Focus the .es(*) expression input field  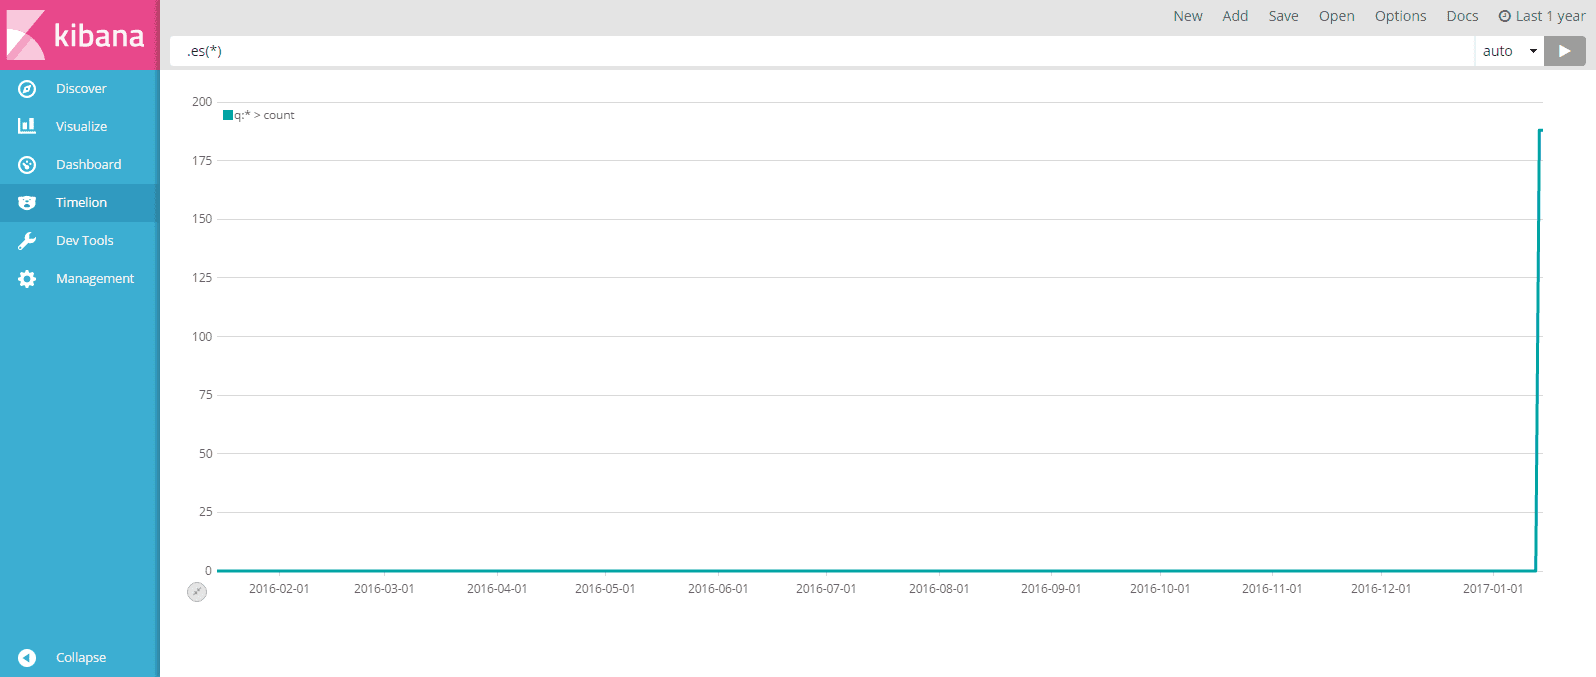click(x=821, y=51)
